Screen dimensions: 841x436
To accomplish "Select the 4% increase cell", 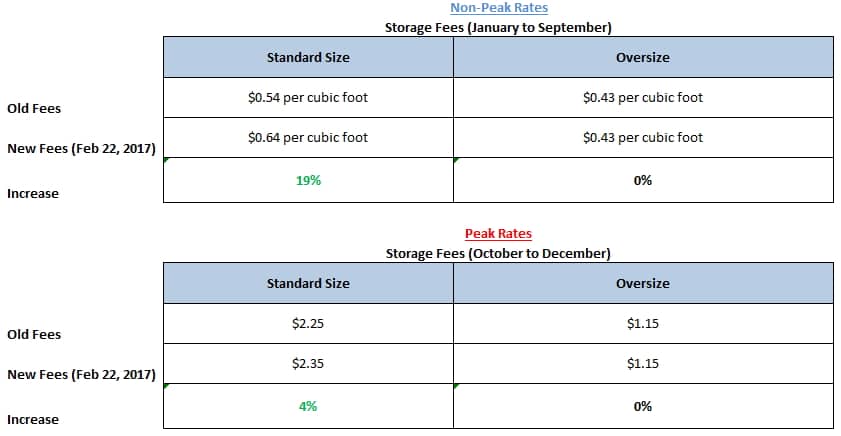I will point(308,406).
